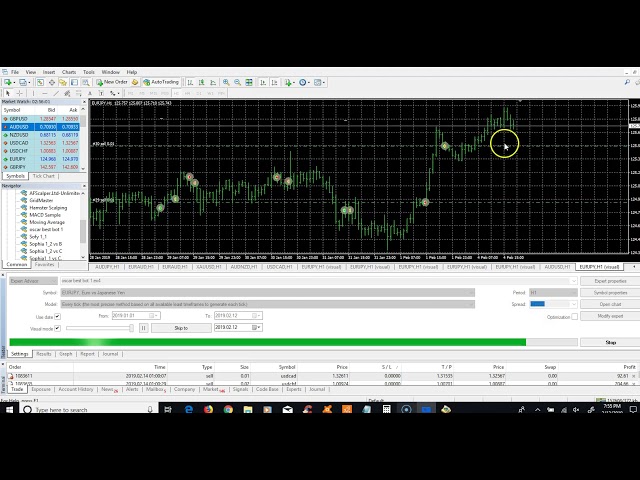The width and height of the screenshot is (640, 480).
Task: Select AUDUSD row in Market Watch
Action: click(x=21, y=127)
